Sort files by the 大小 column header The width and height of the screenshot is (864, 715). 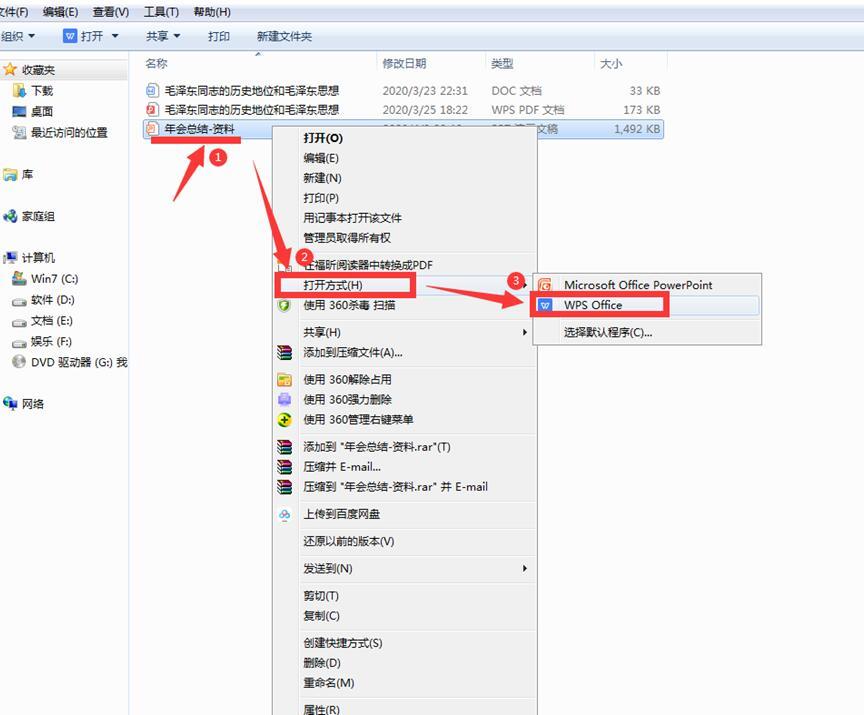(x=630, y=63)
